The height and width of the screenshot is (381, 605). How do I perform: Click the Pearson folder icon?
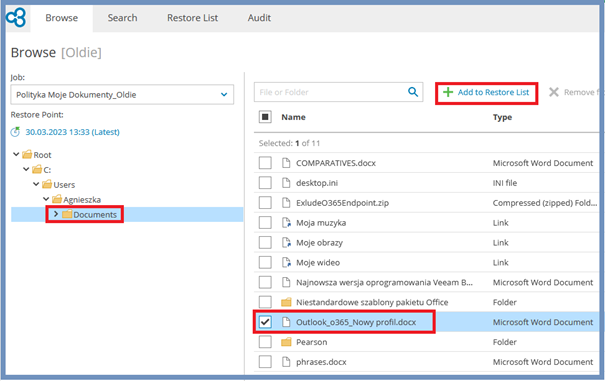tap(286, 342)
